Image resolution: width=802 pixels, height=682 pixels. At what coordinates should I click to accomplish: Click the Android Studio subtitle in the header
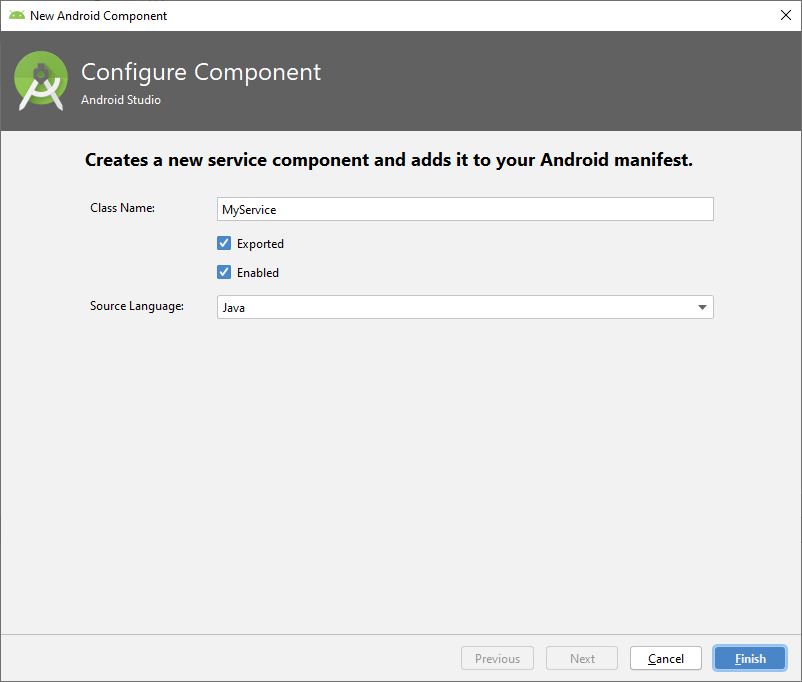pyautogui.click(x=121, y=100)
